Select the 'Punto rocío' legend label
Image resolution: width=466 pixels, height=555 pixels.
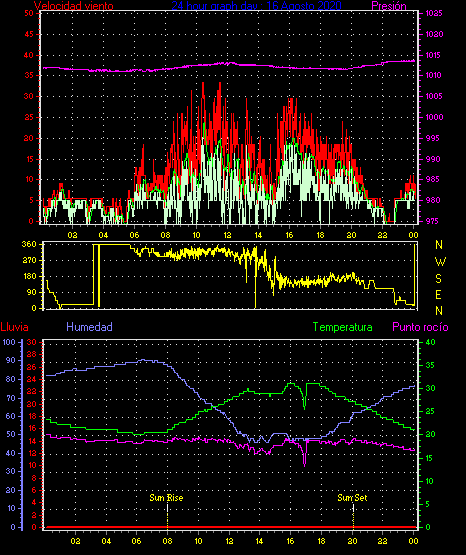coord(420,327)
